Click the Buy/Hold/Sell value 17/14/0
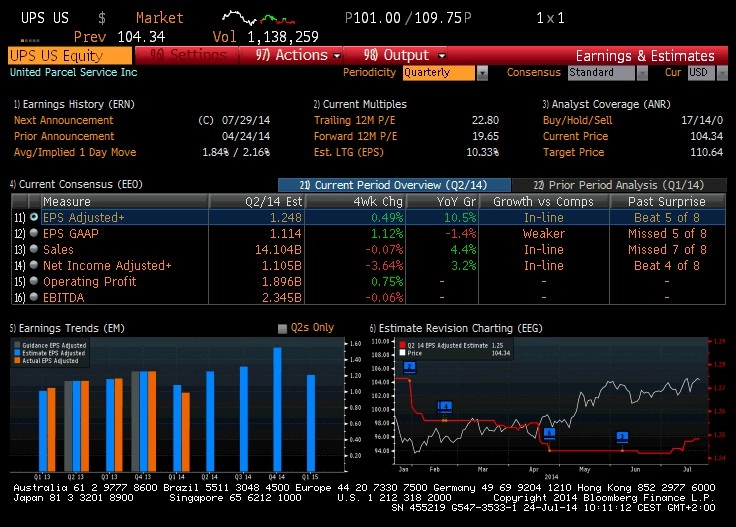736x527 pixels. pyautogui.click(x=702, y=120)
